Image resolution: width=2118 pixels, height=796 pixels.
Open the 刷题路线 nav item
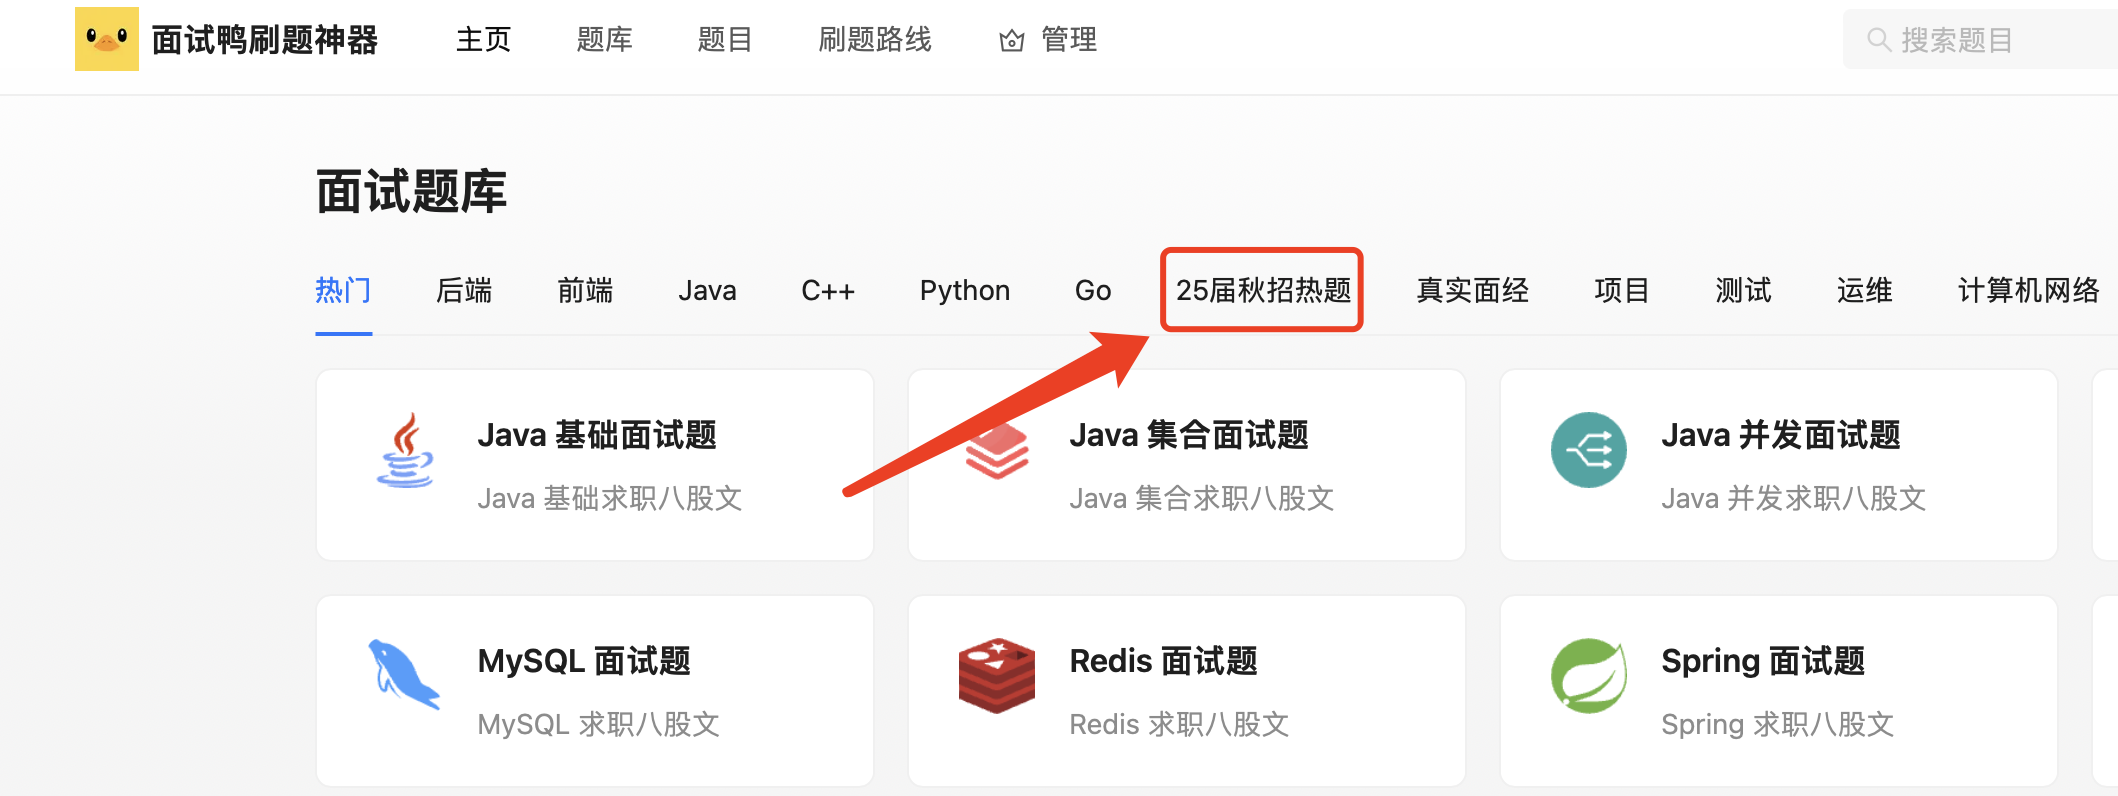tap(875, 40)
